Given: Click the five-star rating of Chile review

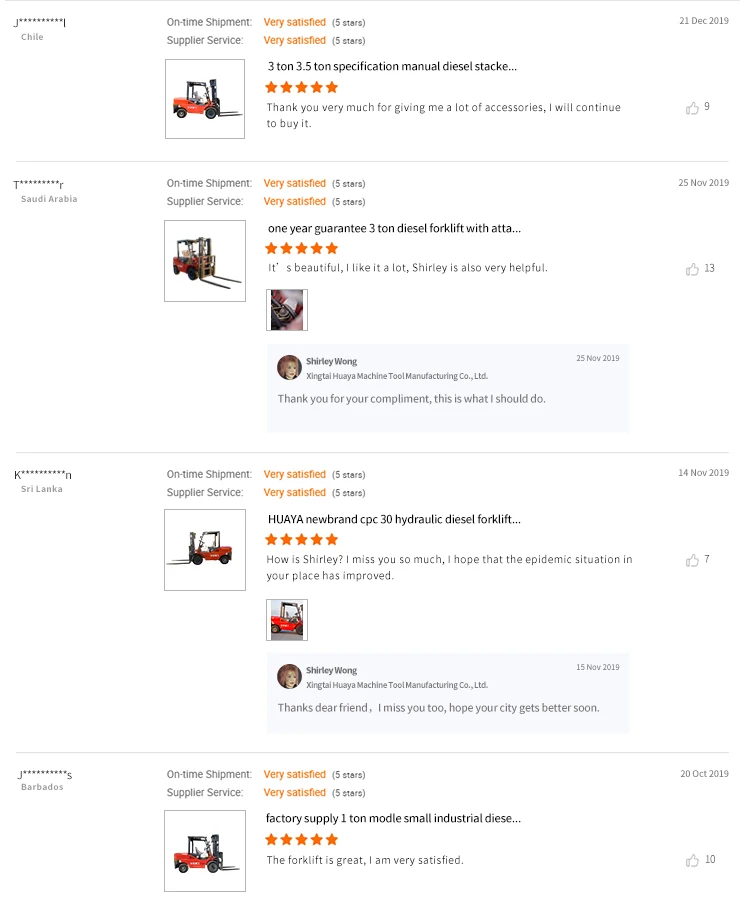Looking at the screenshot, I should click(x=302, y=87).
